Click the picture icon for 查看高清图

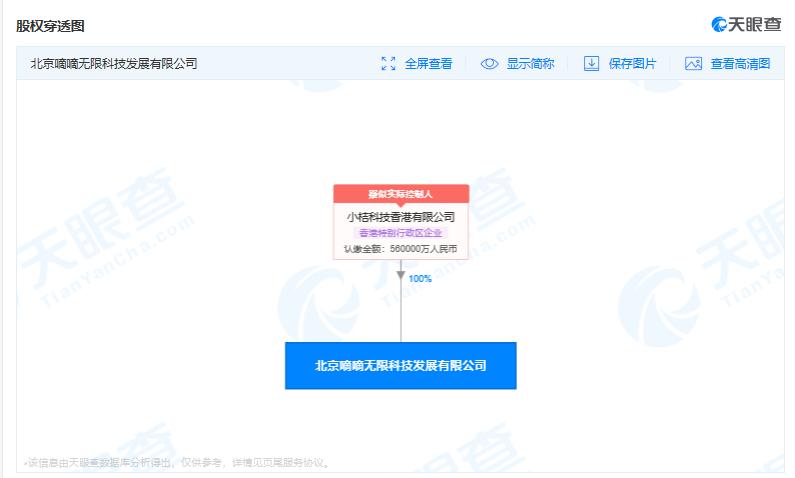693,63
